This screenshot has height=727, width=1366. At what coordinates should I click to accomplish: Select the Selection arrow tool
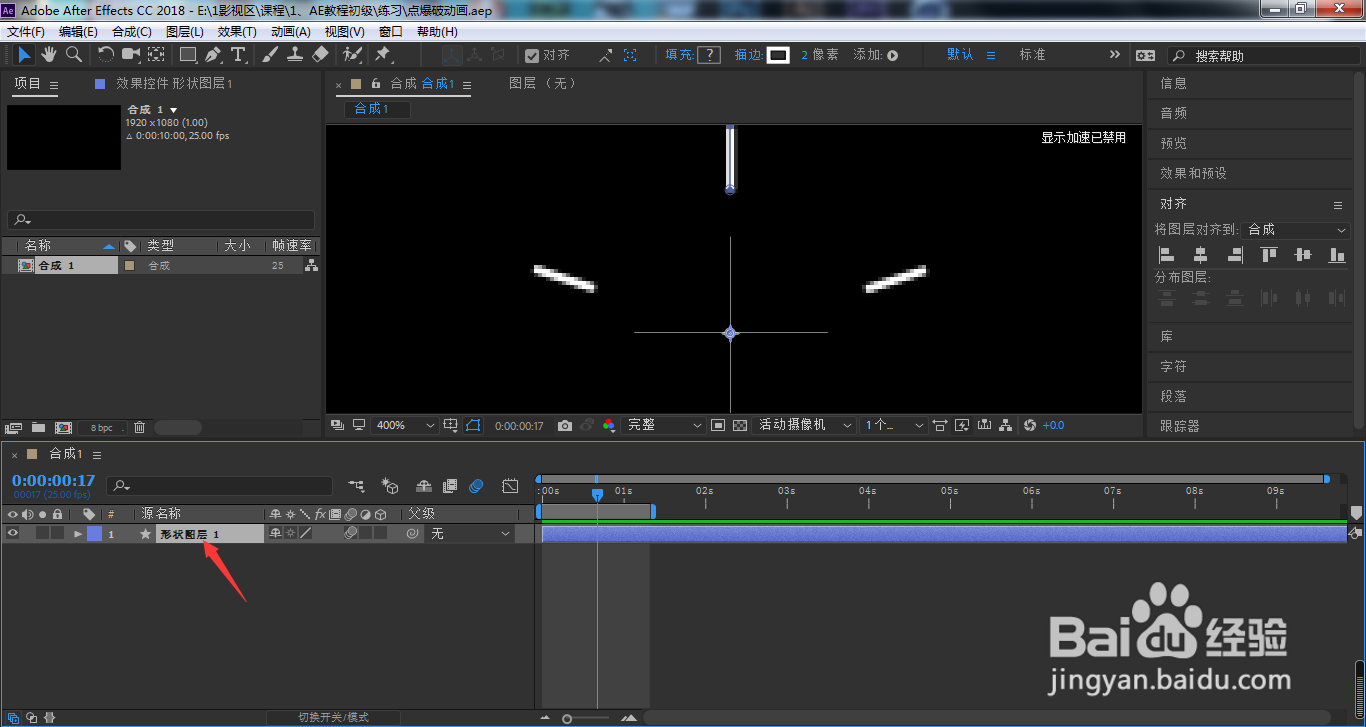pos(25,54)
